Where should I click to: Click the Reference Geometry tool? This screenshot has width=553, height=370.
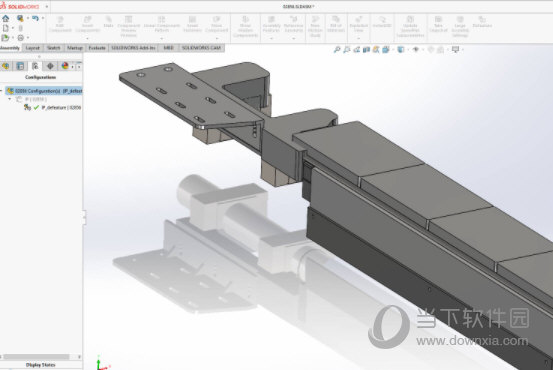click(293, 24)
